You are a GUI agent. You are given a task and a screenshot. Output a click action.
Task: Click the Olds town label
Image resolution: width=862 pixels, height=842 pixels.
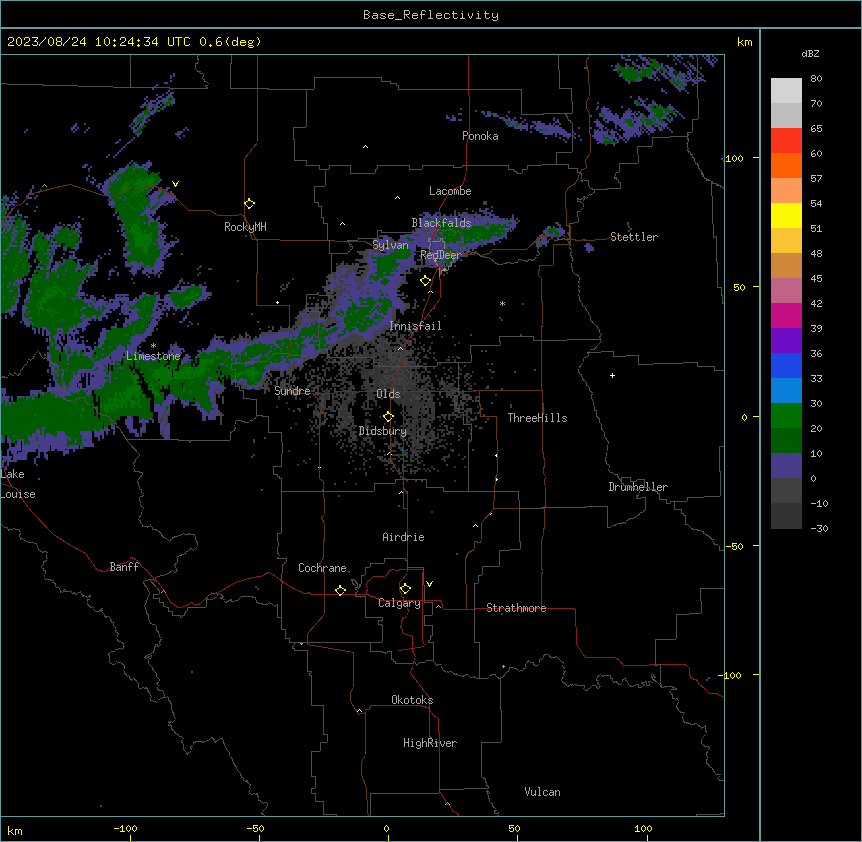(388, 394)
